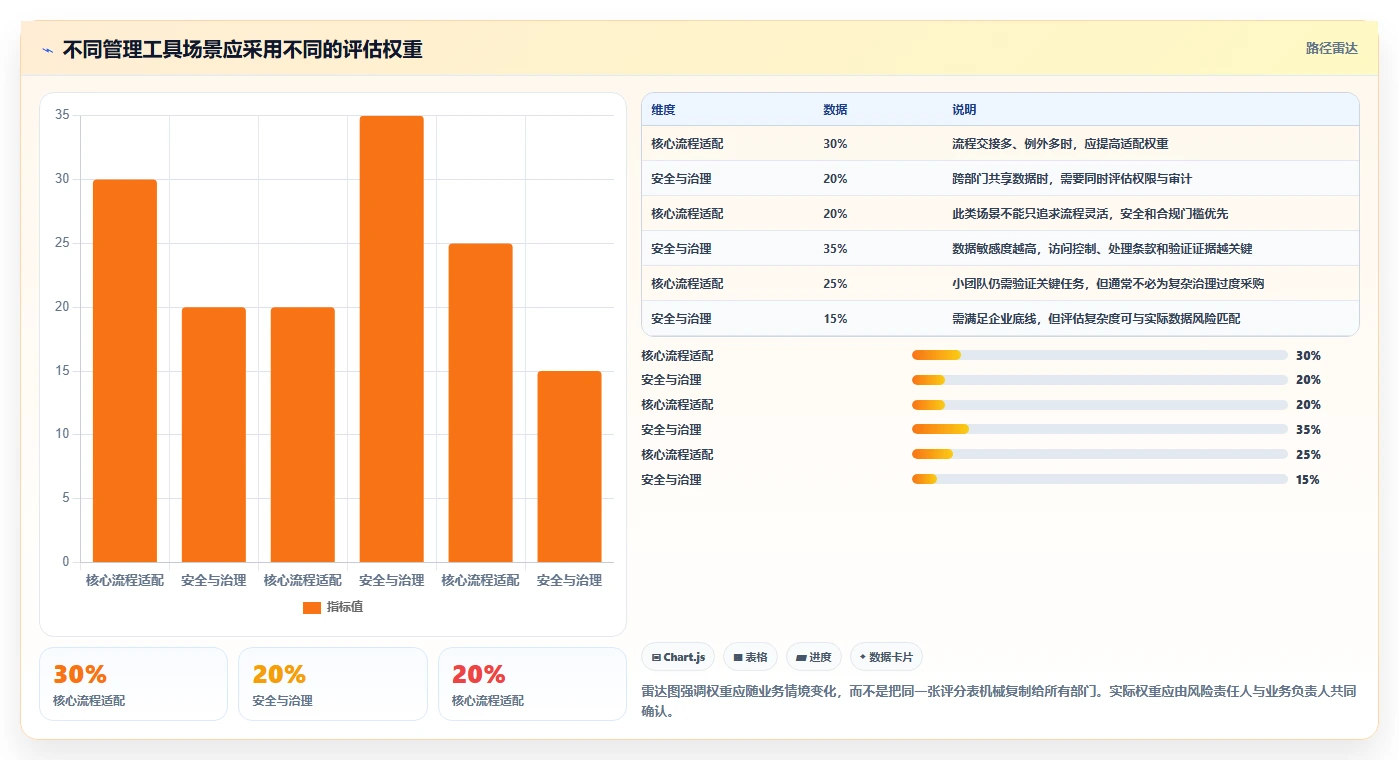Click the chart bar reaching 25

pyautogui.click(x=480, y=403)
